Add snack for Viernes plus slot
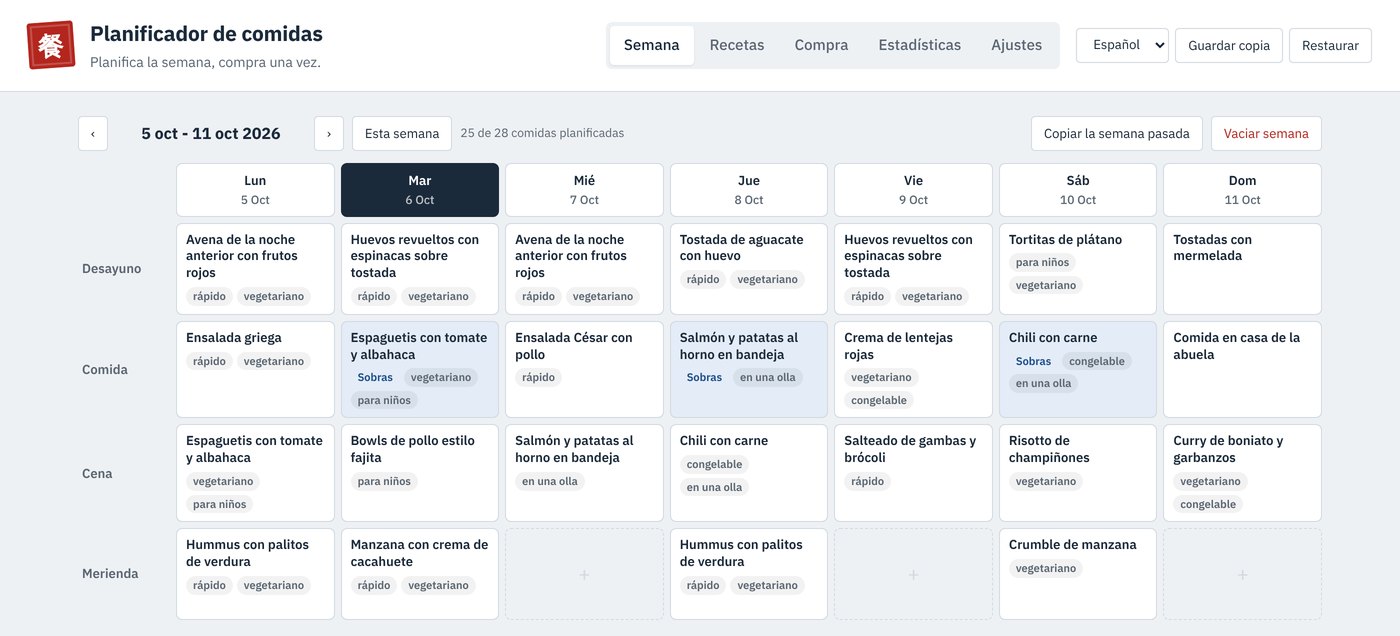Viewport: 1400px width, 636px height. pyautogui.click(x=913, y=574)
